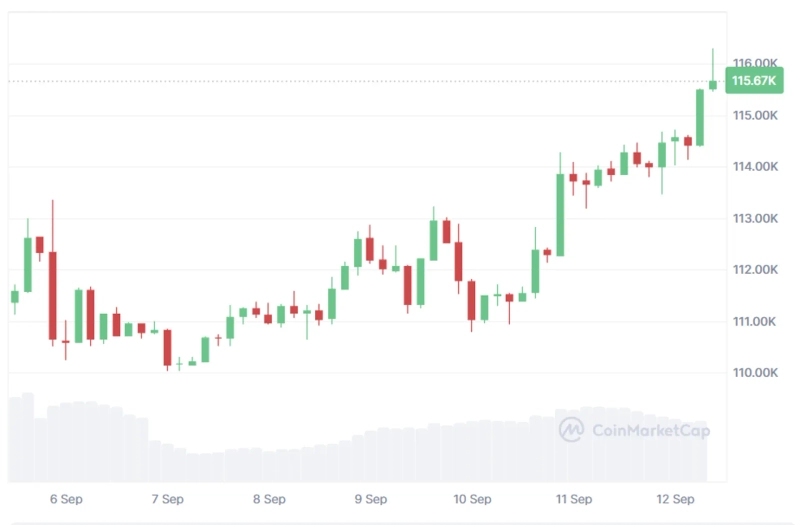800x525 pixels.
Task: Click the 111.00K price axis label
Action: tap(755, 322)
